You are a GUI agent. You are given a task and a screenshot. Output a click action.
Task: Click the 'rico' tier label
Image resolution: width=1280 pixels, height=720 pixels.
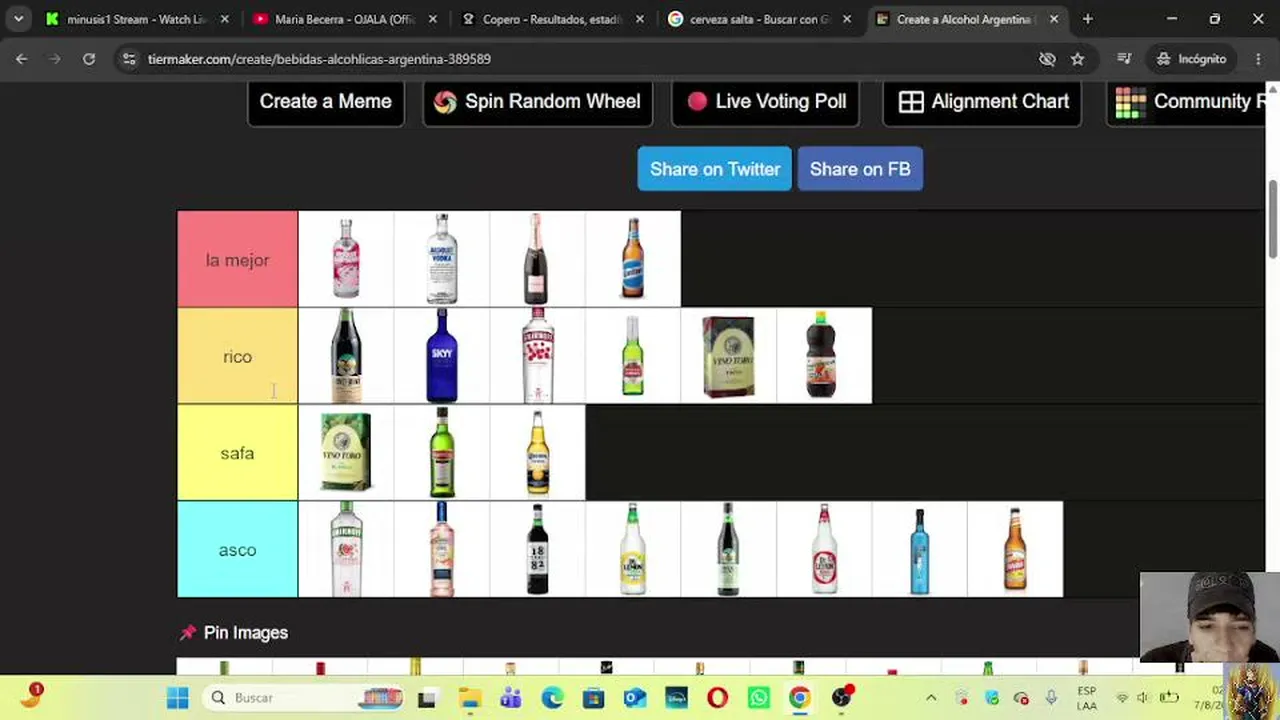click(237, 357)
